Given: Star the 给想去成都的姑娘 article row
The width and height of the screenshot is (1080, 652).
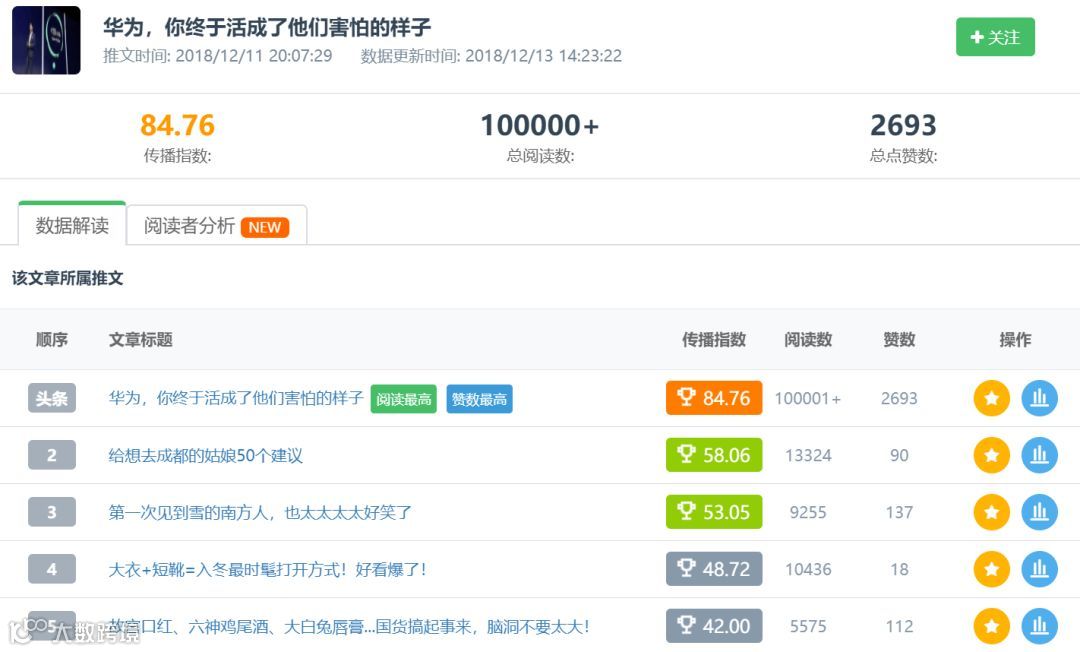Looking at the screenshot, I should click(x=991, y=455).
